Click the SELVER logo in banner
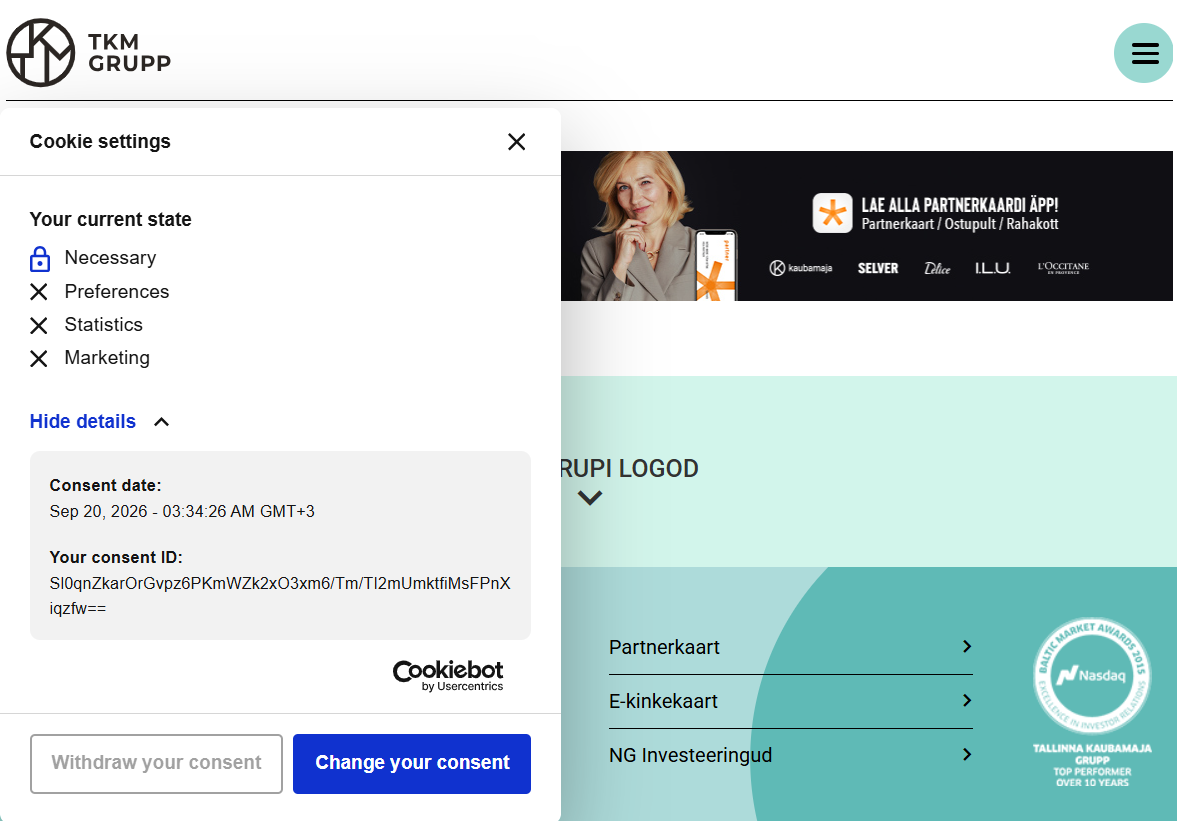The width and height of the screenshot is (1177, 821). coord(878,268)
